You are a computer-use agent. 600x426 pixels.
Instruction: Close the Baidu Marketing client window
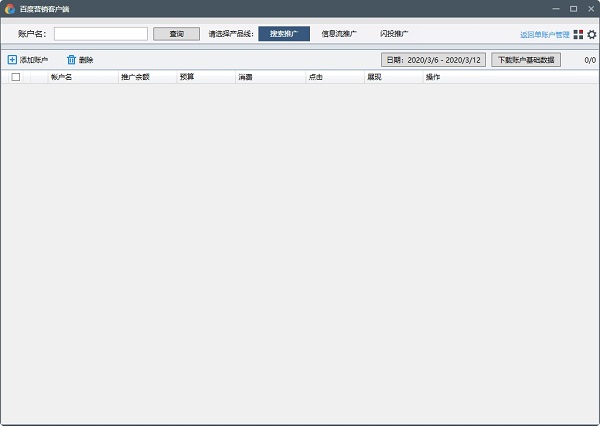[591, 8]
